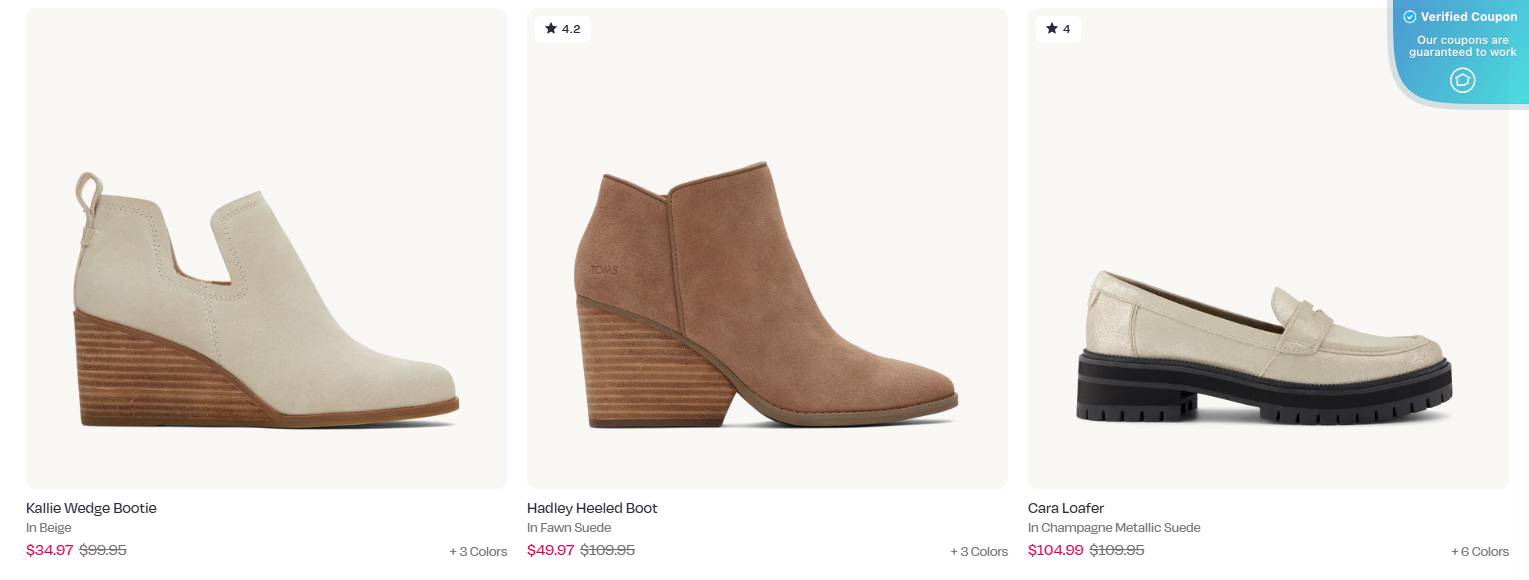Image resolution: width=1529 pixels, height=580 pixels.
Task: Expand the + 3 Colors for Kallie Wedge Bootie
Action: click(x=478, y=551)
